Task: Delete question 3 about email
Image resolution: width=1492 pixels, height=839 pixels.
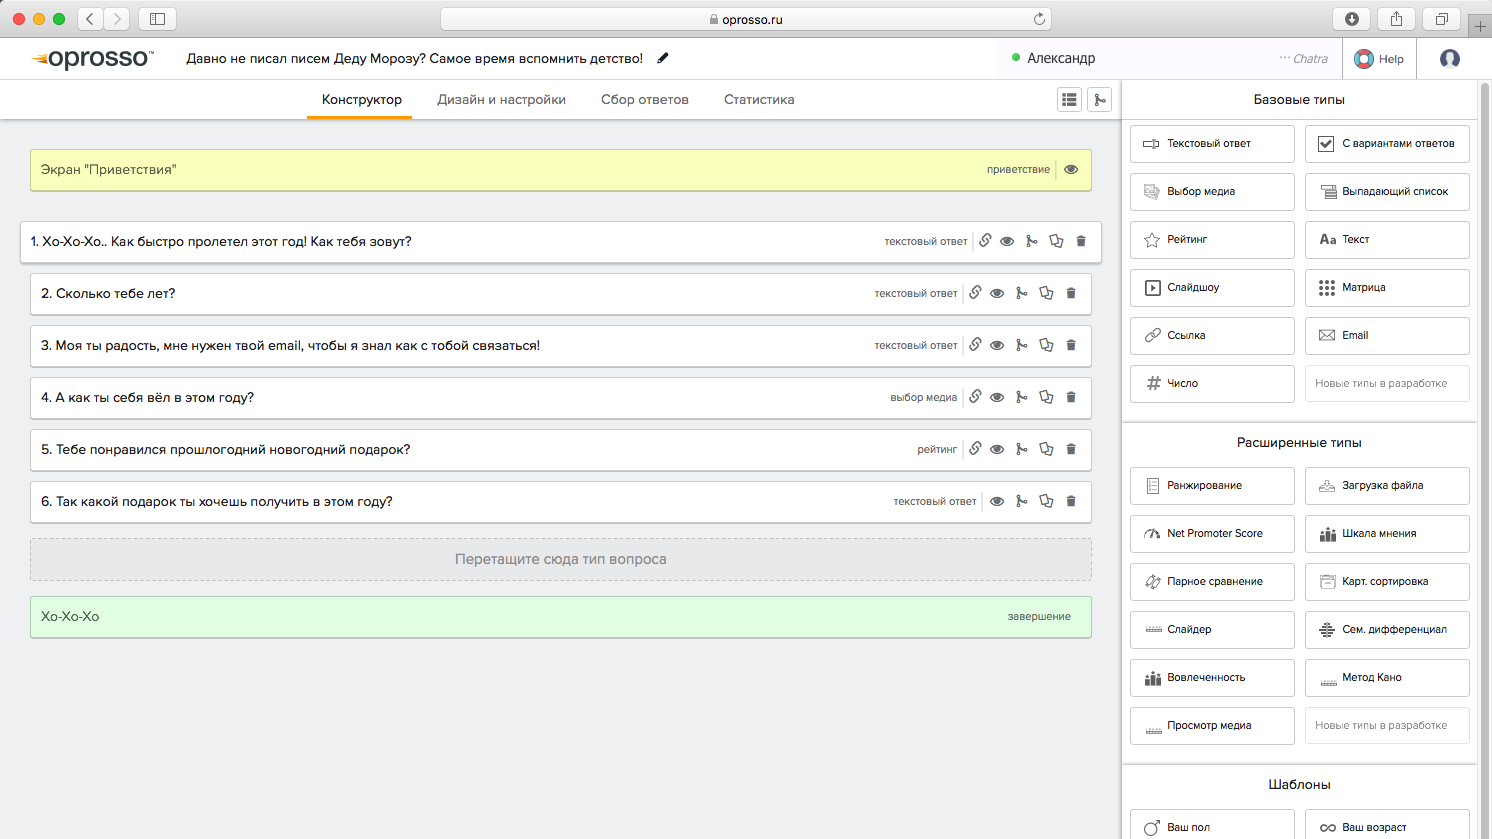Action: click(1071, 345)
